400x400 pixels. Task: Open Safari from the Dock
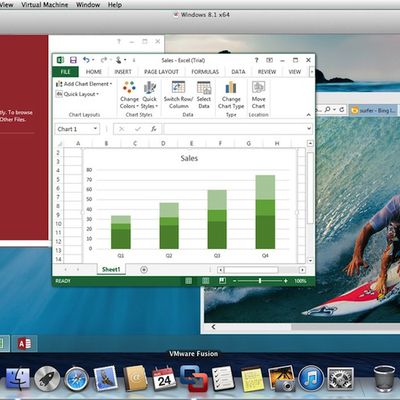(x=76, y=379)
